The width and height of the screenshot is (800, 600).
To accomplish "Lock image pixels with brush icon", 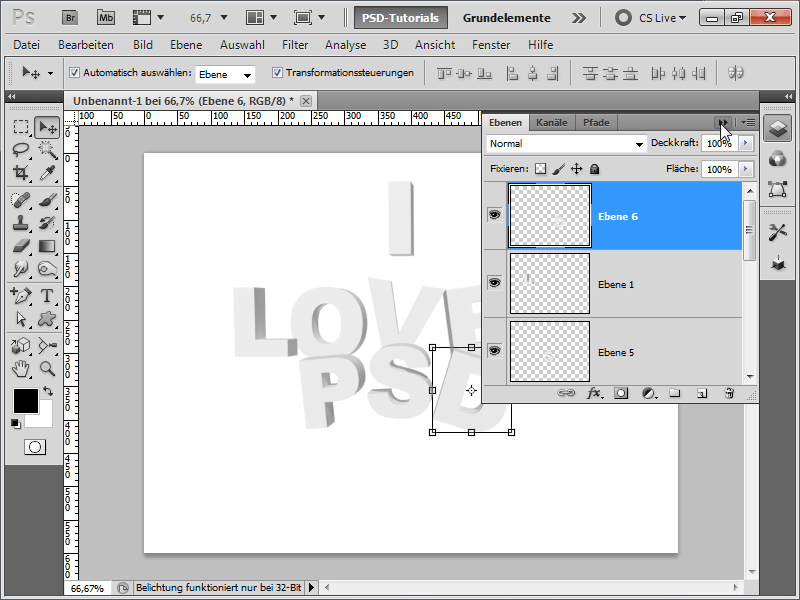I will pos(559,169).
